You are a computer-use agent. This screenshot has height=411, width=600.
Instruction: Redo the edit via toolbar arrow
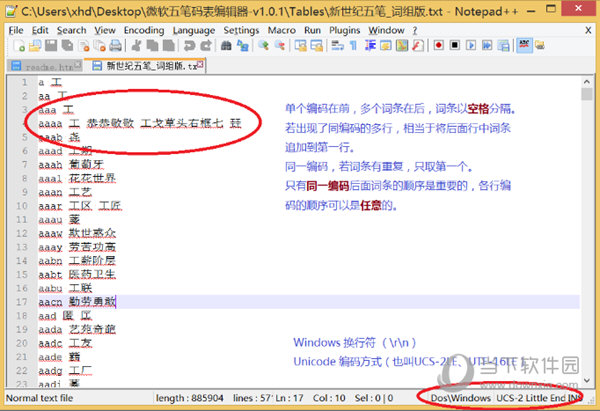pyautogui.click(x=206, y=46)
